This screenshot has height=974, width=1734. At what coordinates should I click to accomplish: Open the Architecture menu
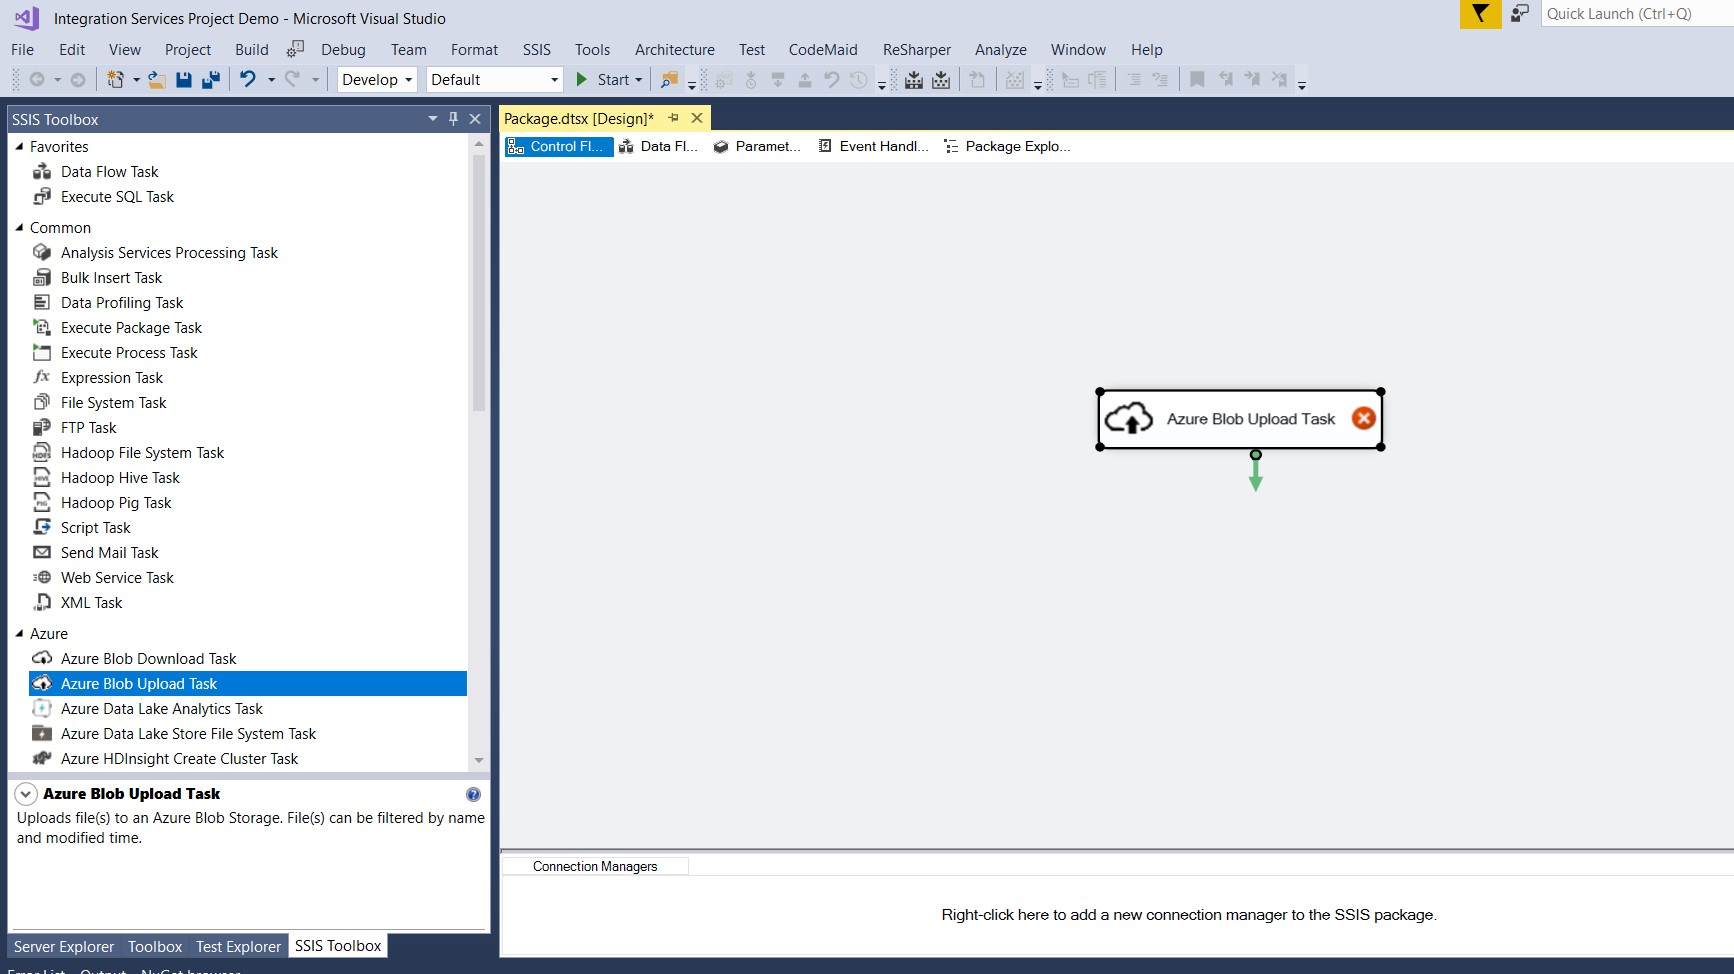pyautogui.click(x=675, y=50)
